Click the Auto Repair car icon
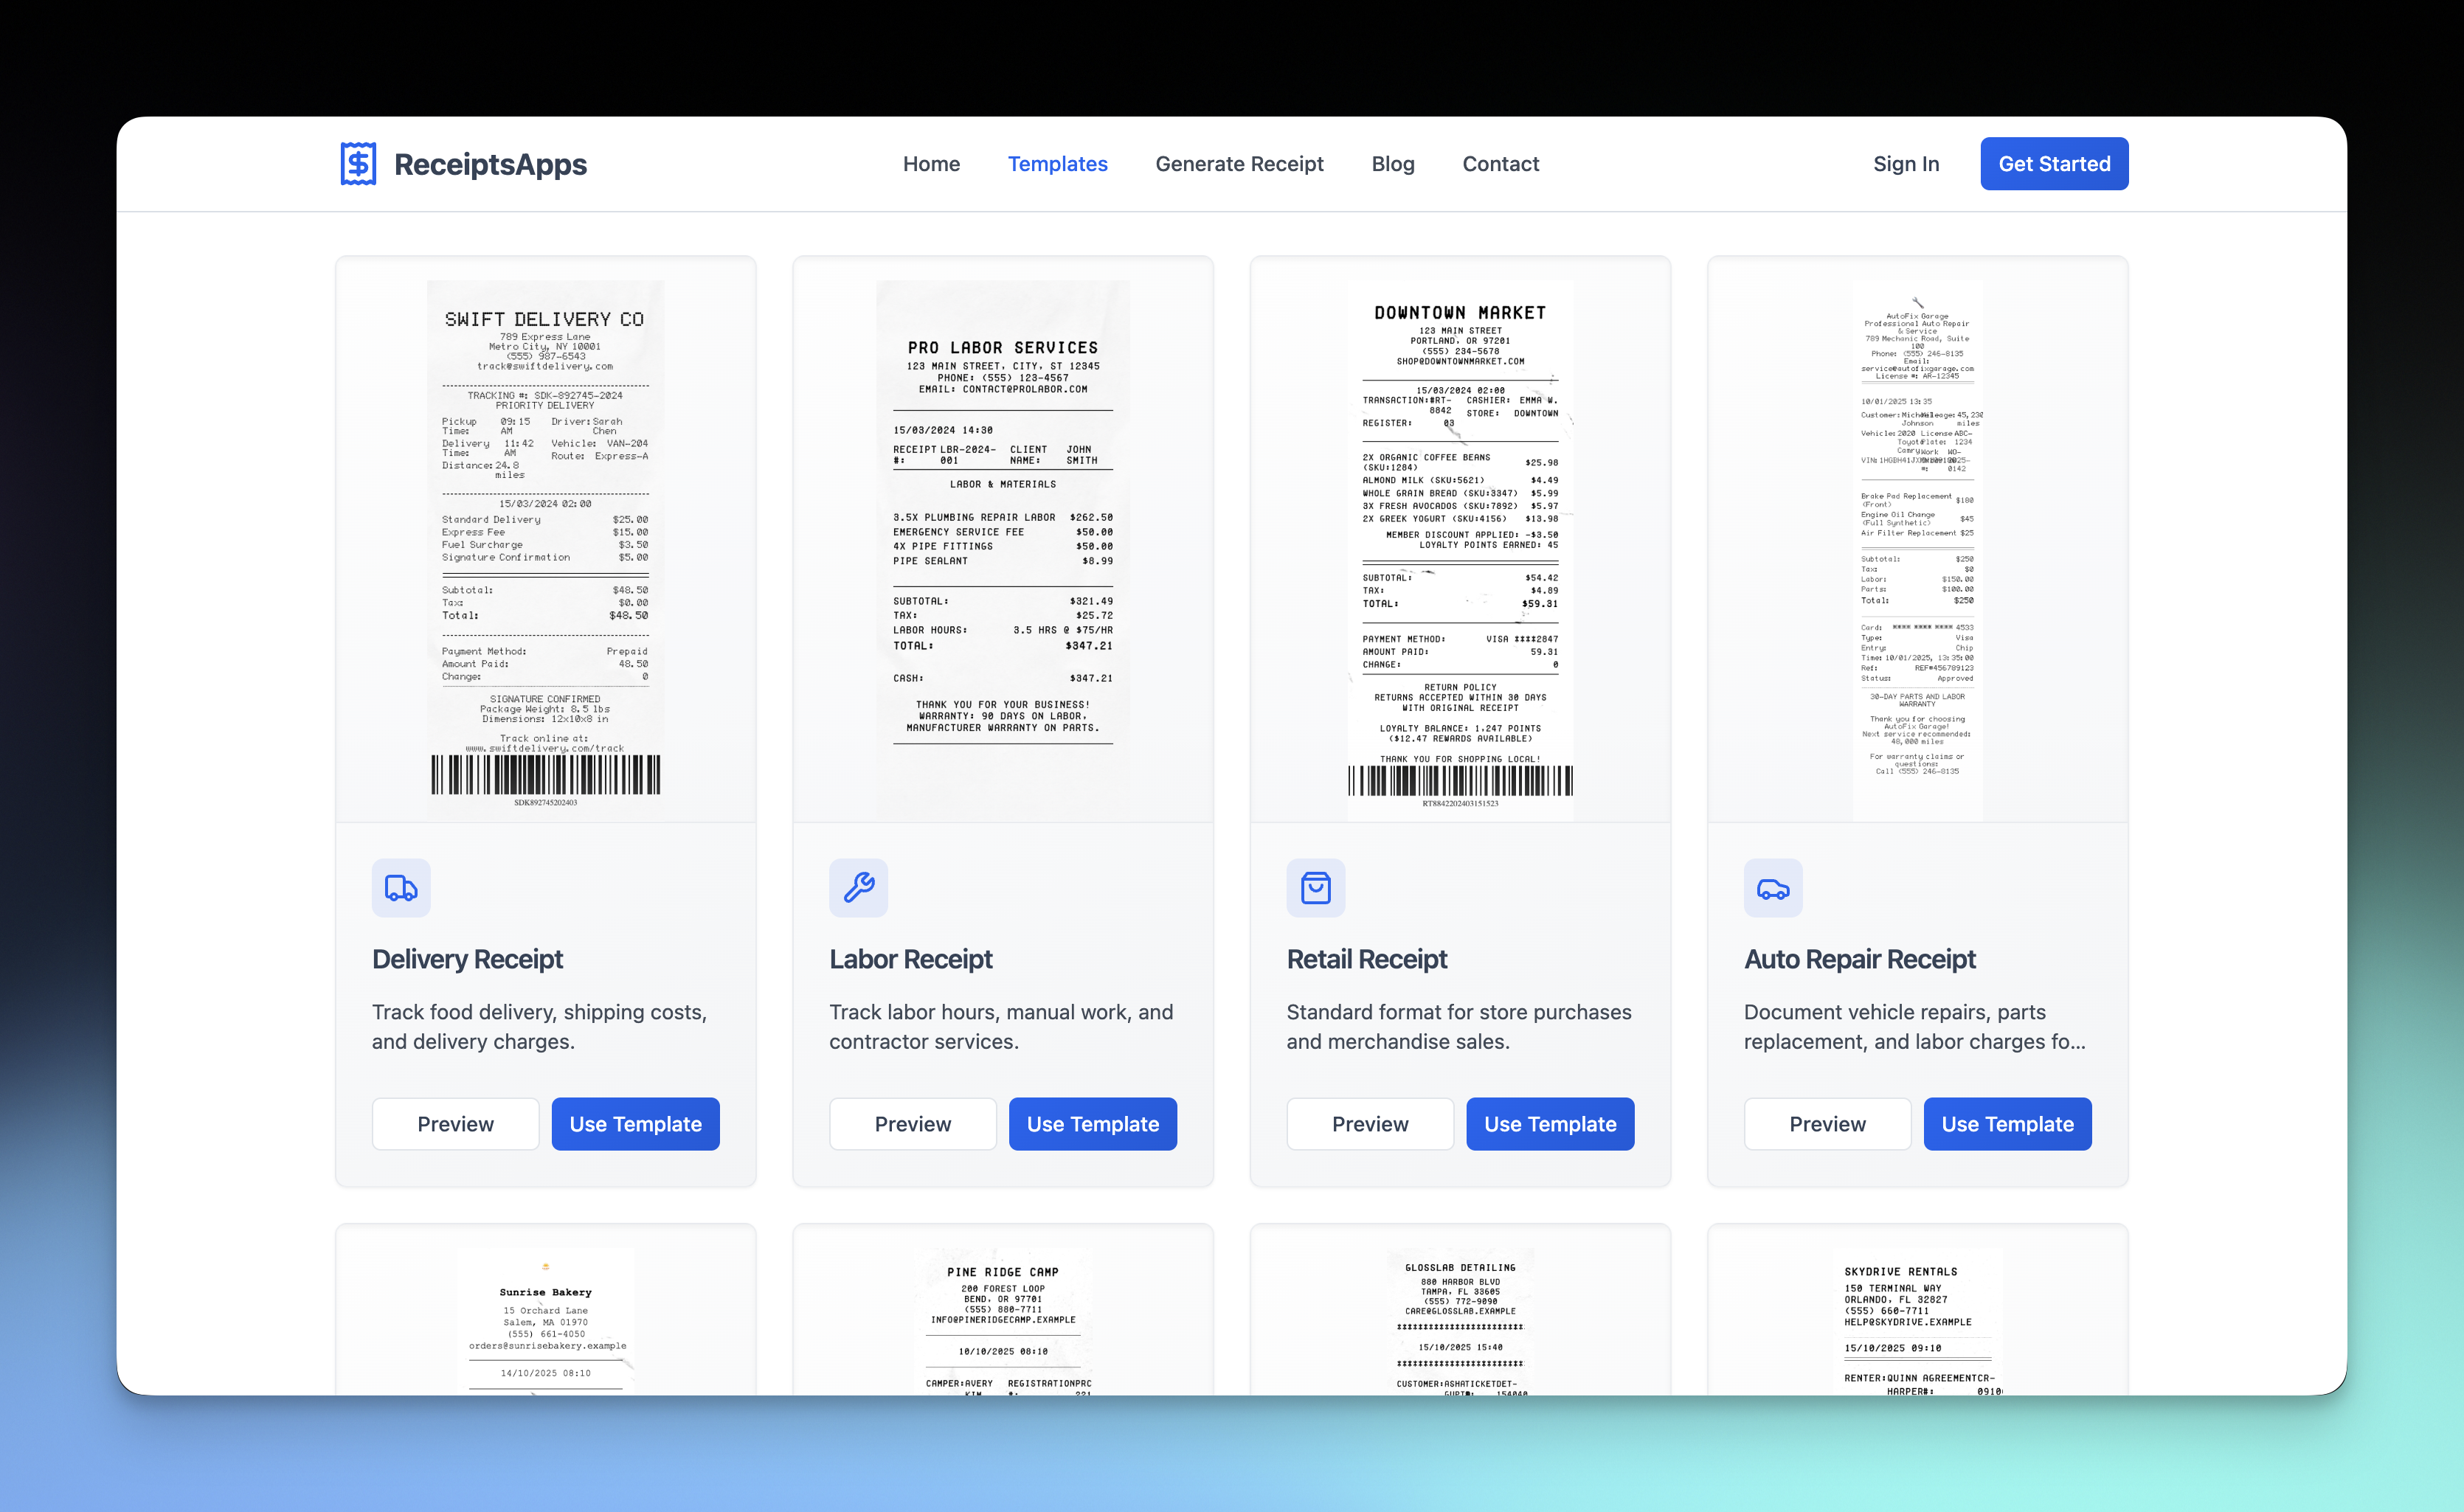The height and width of the screenshot is (1512, 2464). 1773,888
